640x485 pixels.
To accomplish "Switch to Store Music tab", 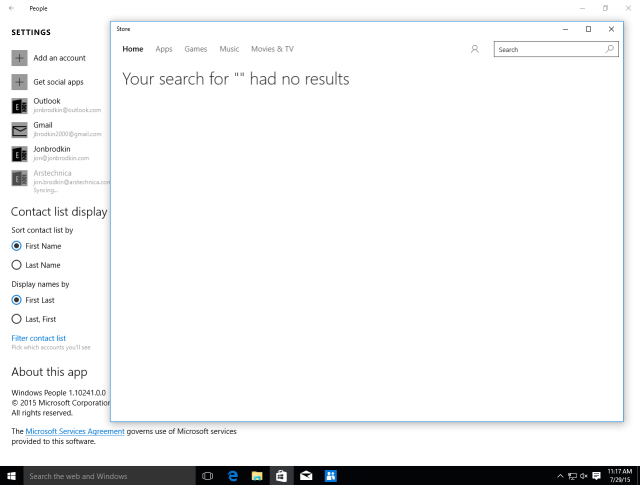I will click(x=229, y=49).
